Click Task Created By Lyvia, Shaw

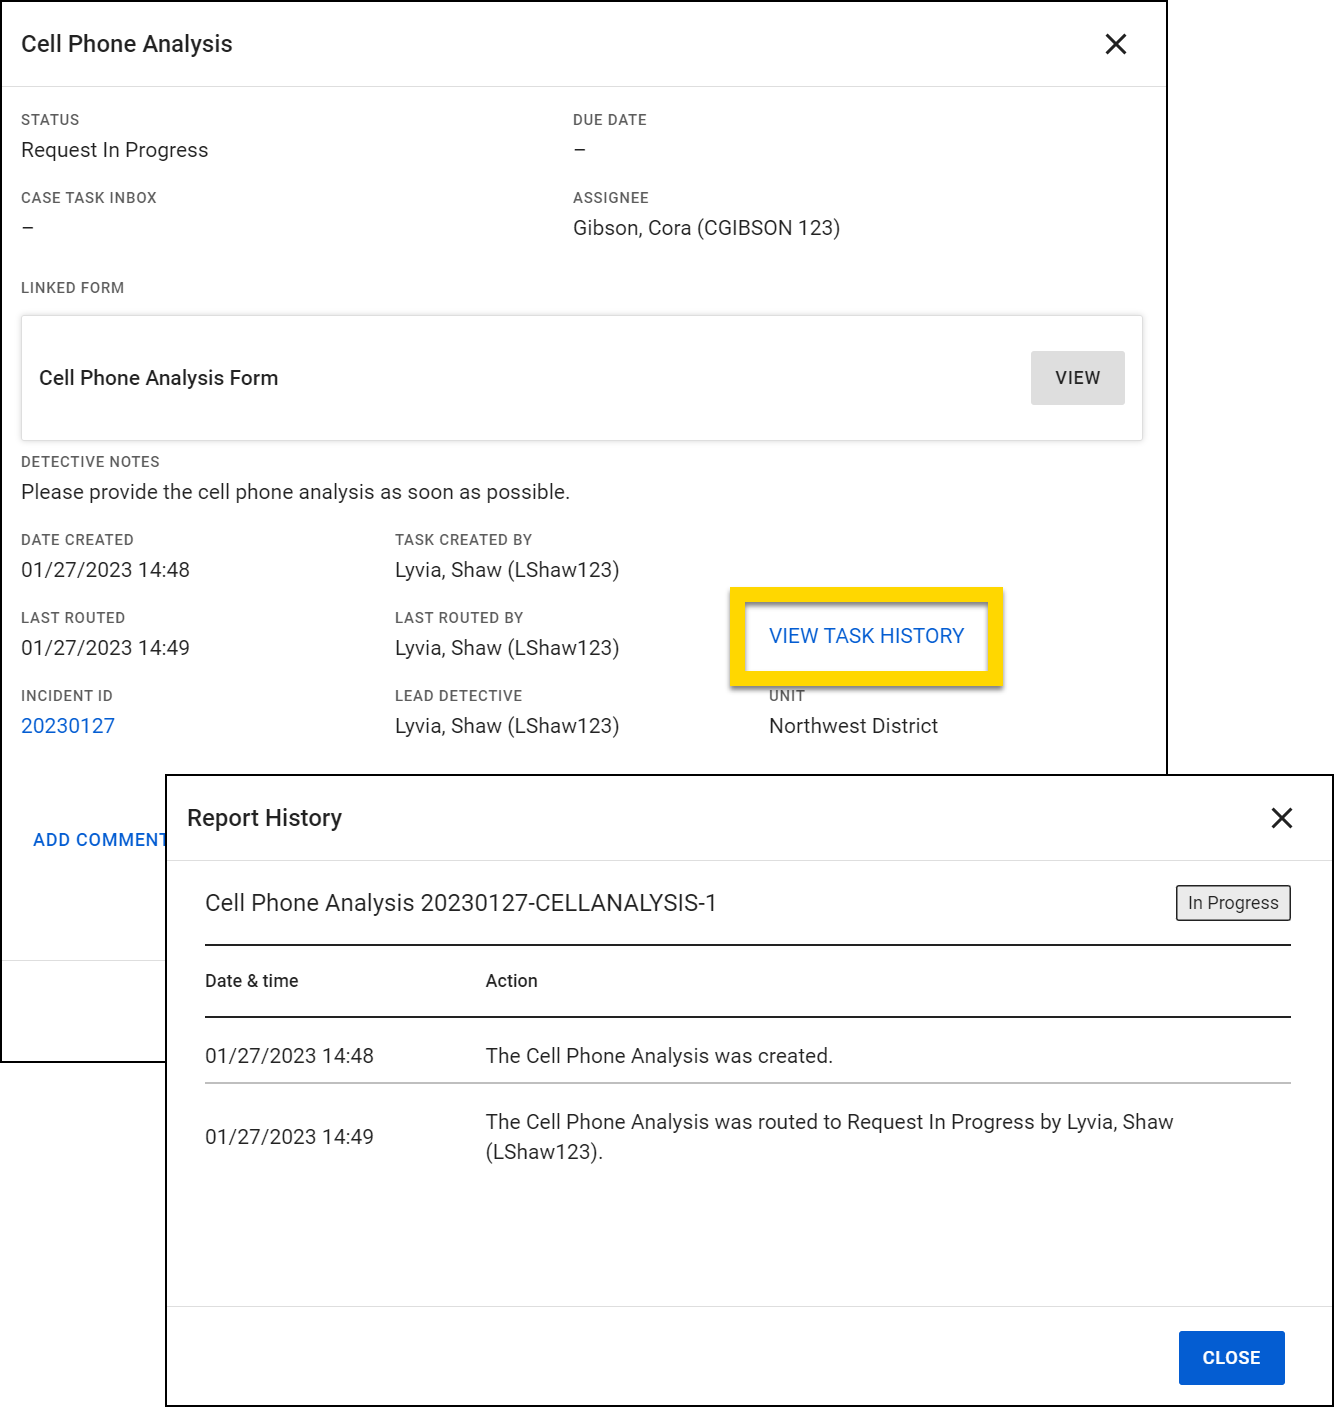506,570
